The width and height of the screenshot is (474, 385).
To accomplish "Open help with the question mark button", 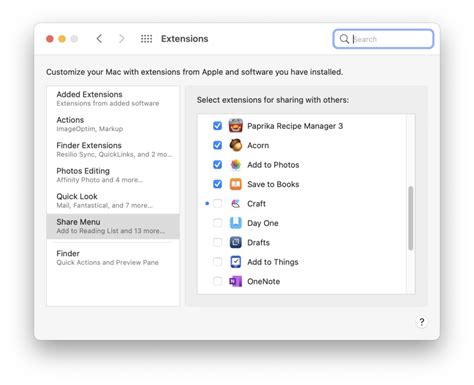I will 422,322.
